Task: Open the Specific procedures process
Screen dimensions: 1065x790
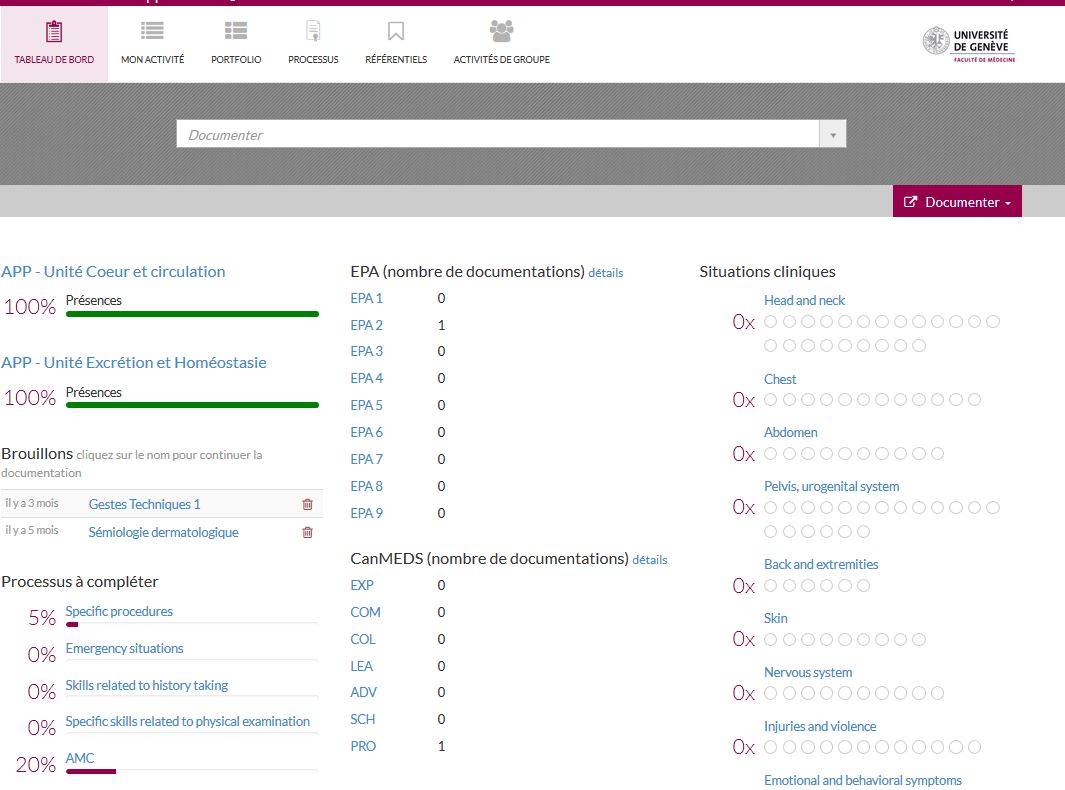Action: point(119,611)
